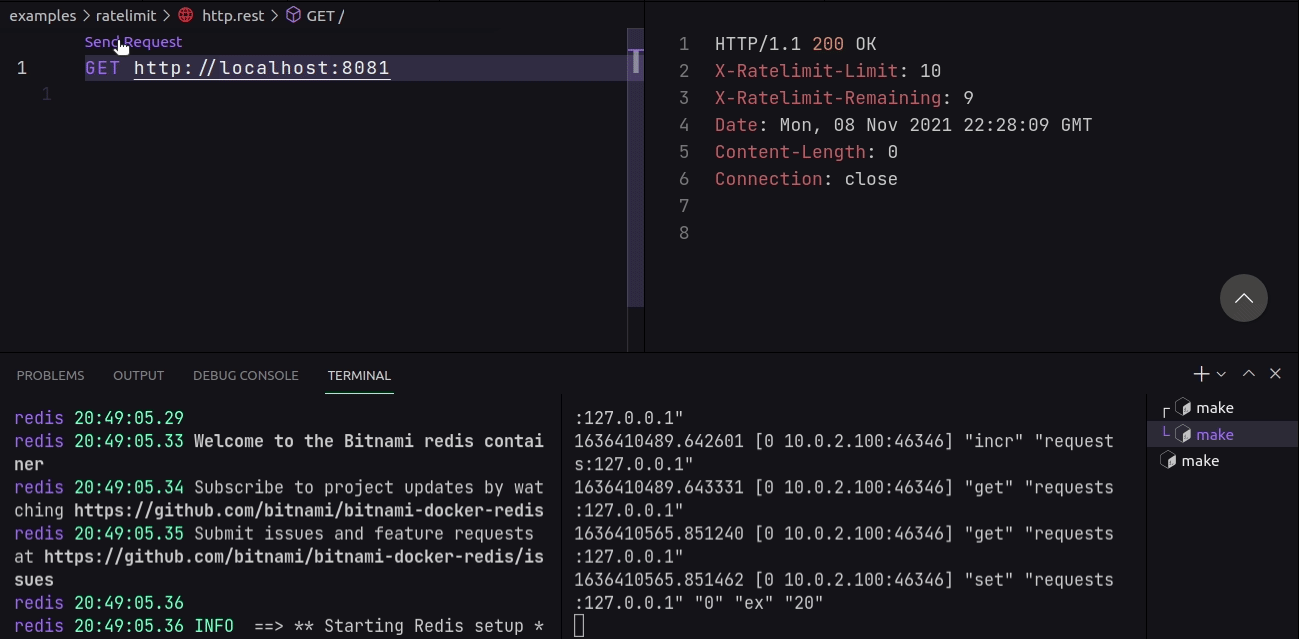Click the terminal cursor block in the right terminal
Image resolution: width=1299 pixels, height=639 pixels.
pyautogui.click(x=580, y=626)
